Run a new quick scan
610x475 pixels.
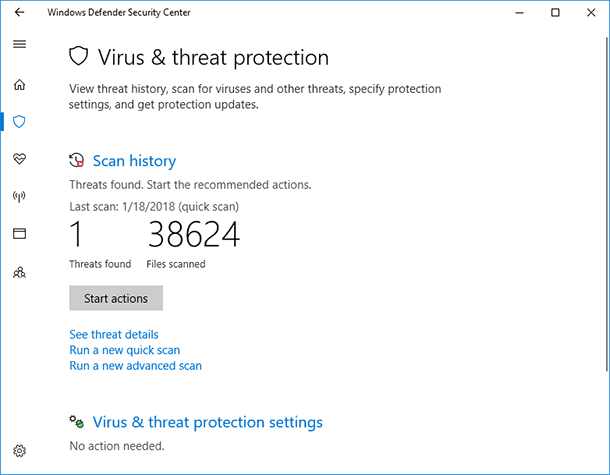124,350
